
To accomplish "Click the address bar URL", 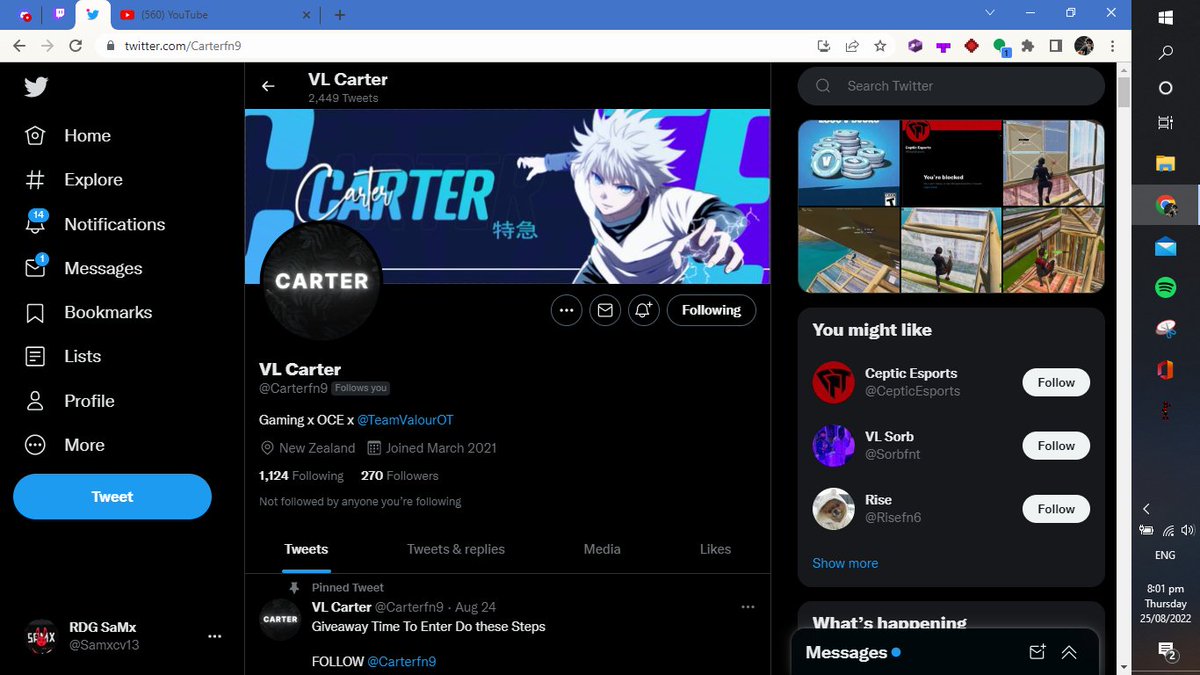I will [x=183, y=46].
